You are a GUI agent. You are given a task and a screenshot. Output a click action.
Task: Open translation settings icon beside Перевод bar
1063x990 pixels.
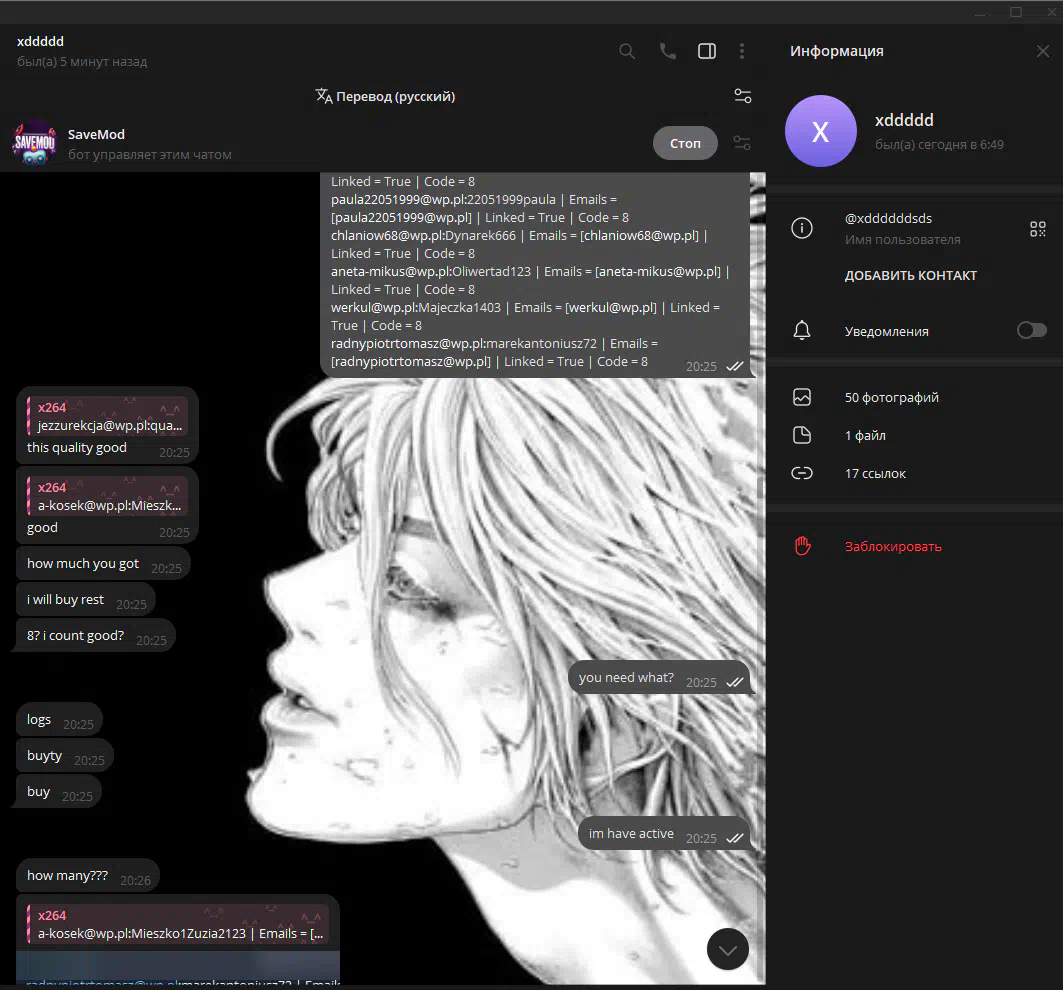pos(743,96)
